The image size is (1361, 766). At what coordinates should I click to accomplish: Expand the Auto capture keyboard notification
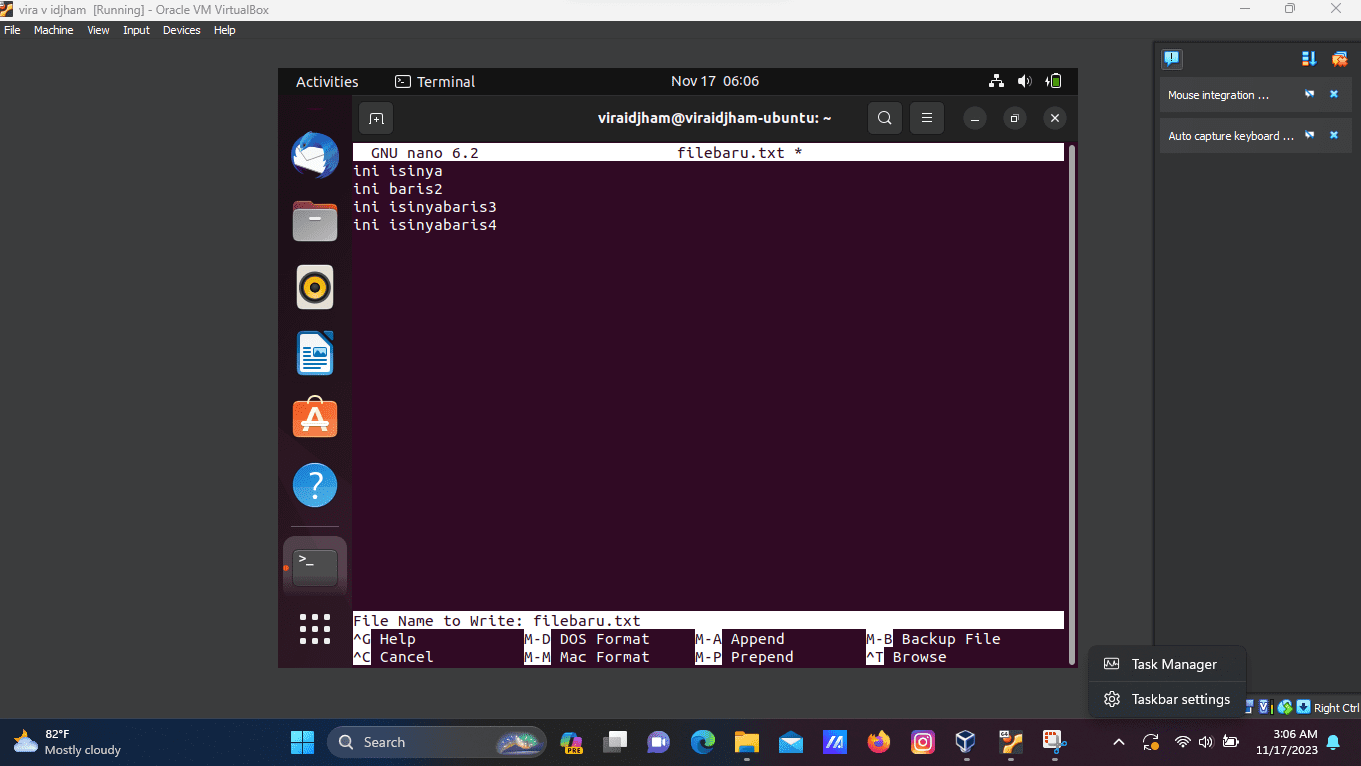click(x=1309, y=135)
